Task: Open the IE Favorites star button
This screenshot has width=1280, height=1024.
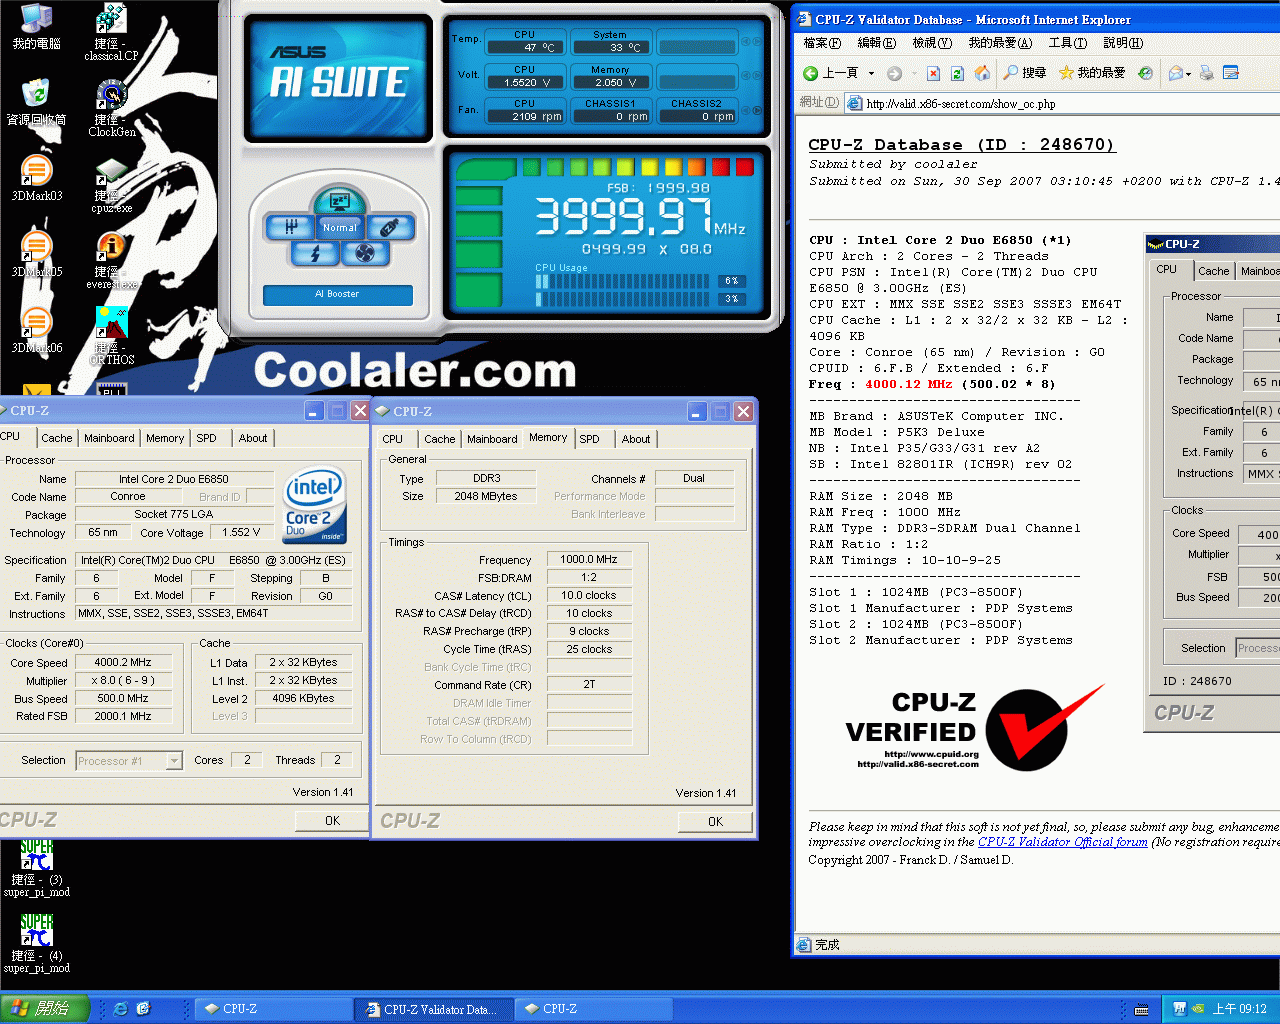Action: tap(1092, 73)
